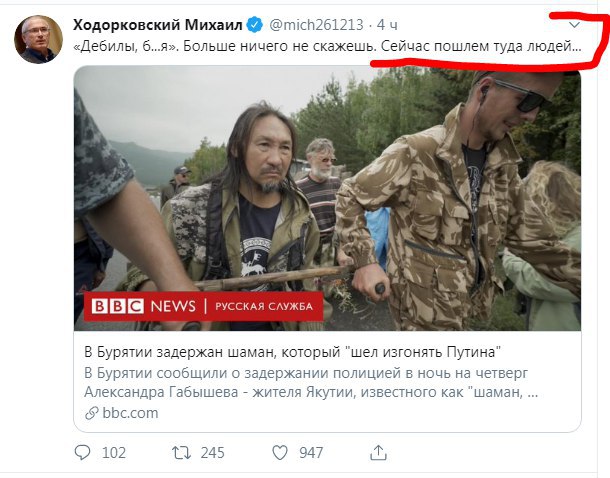
Task: Click the 4 ч tweet timestamp
Action: coord(387,25)
